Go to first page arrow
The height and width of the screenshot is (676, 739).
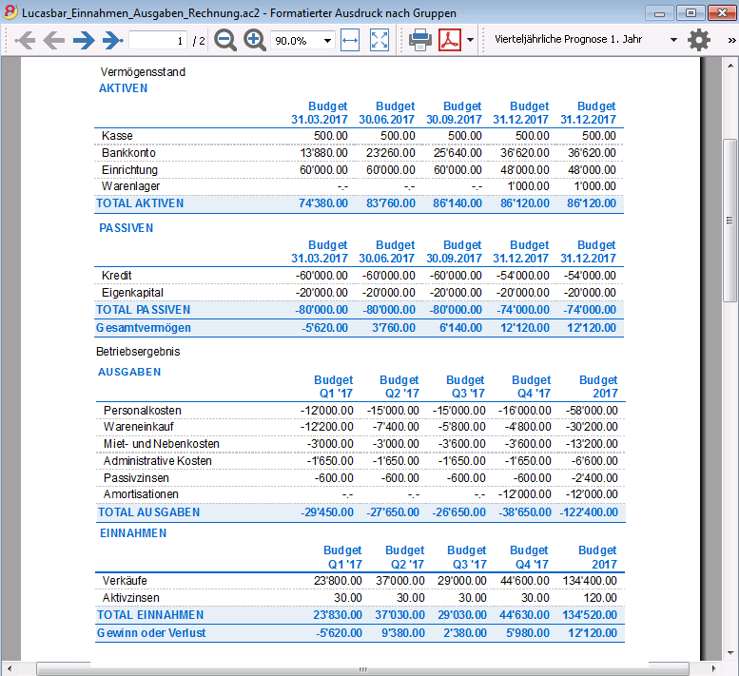pos(25,40)
